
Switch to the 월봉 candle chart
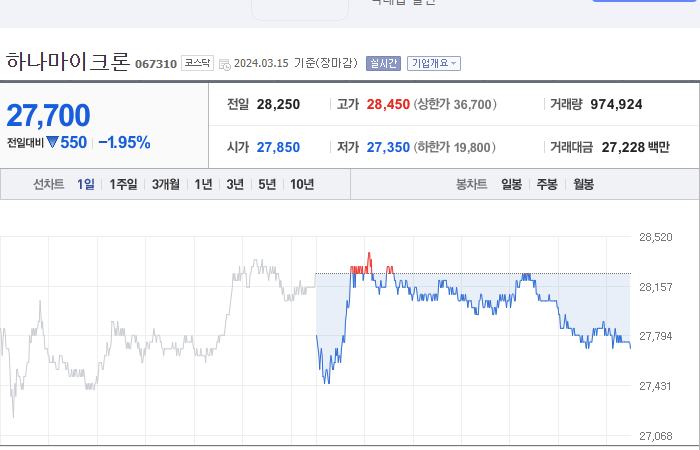click(x=583, y=184)
